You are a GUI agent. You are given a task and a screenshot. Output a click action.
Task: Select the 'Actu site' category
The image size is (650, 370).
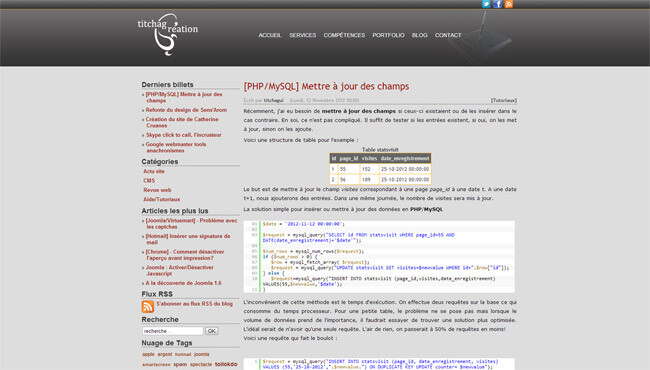coord(154,171)
